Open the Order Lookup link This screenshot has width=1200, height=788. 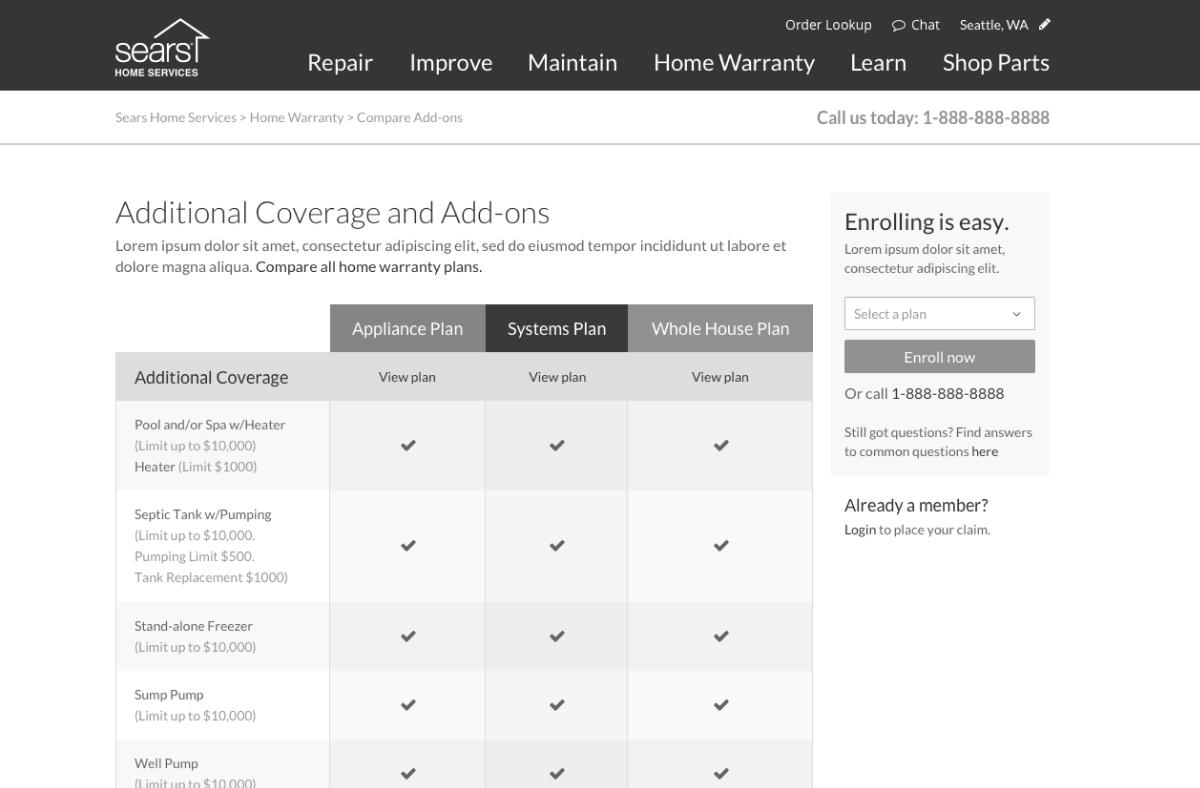828,25
